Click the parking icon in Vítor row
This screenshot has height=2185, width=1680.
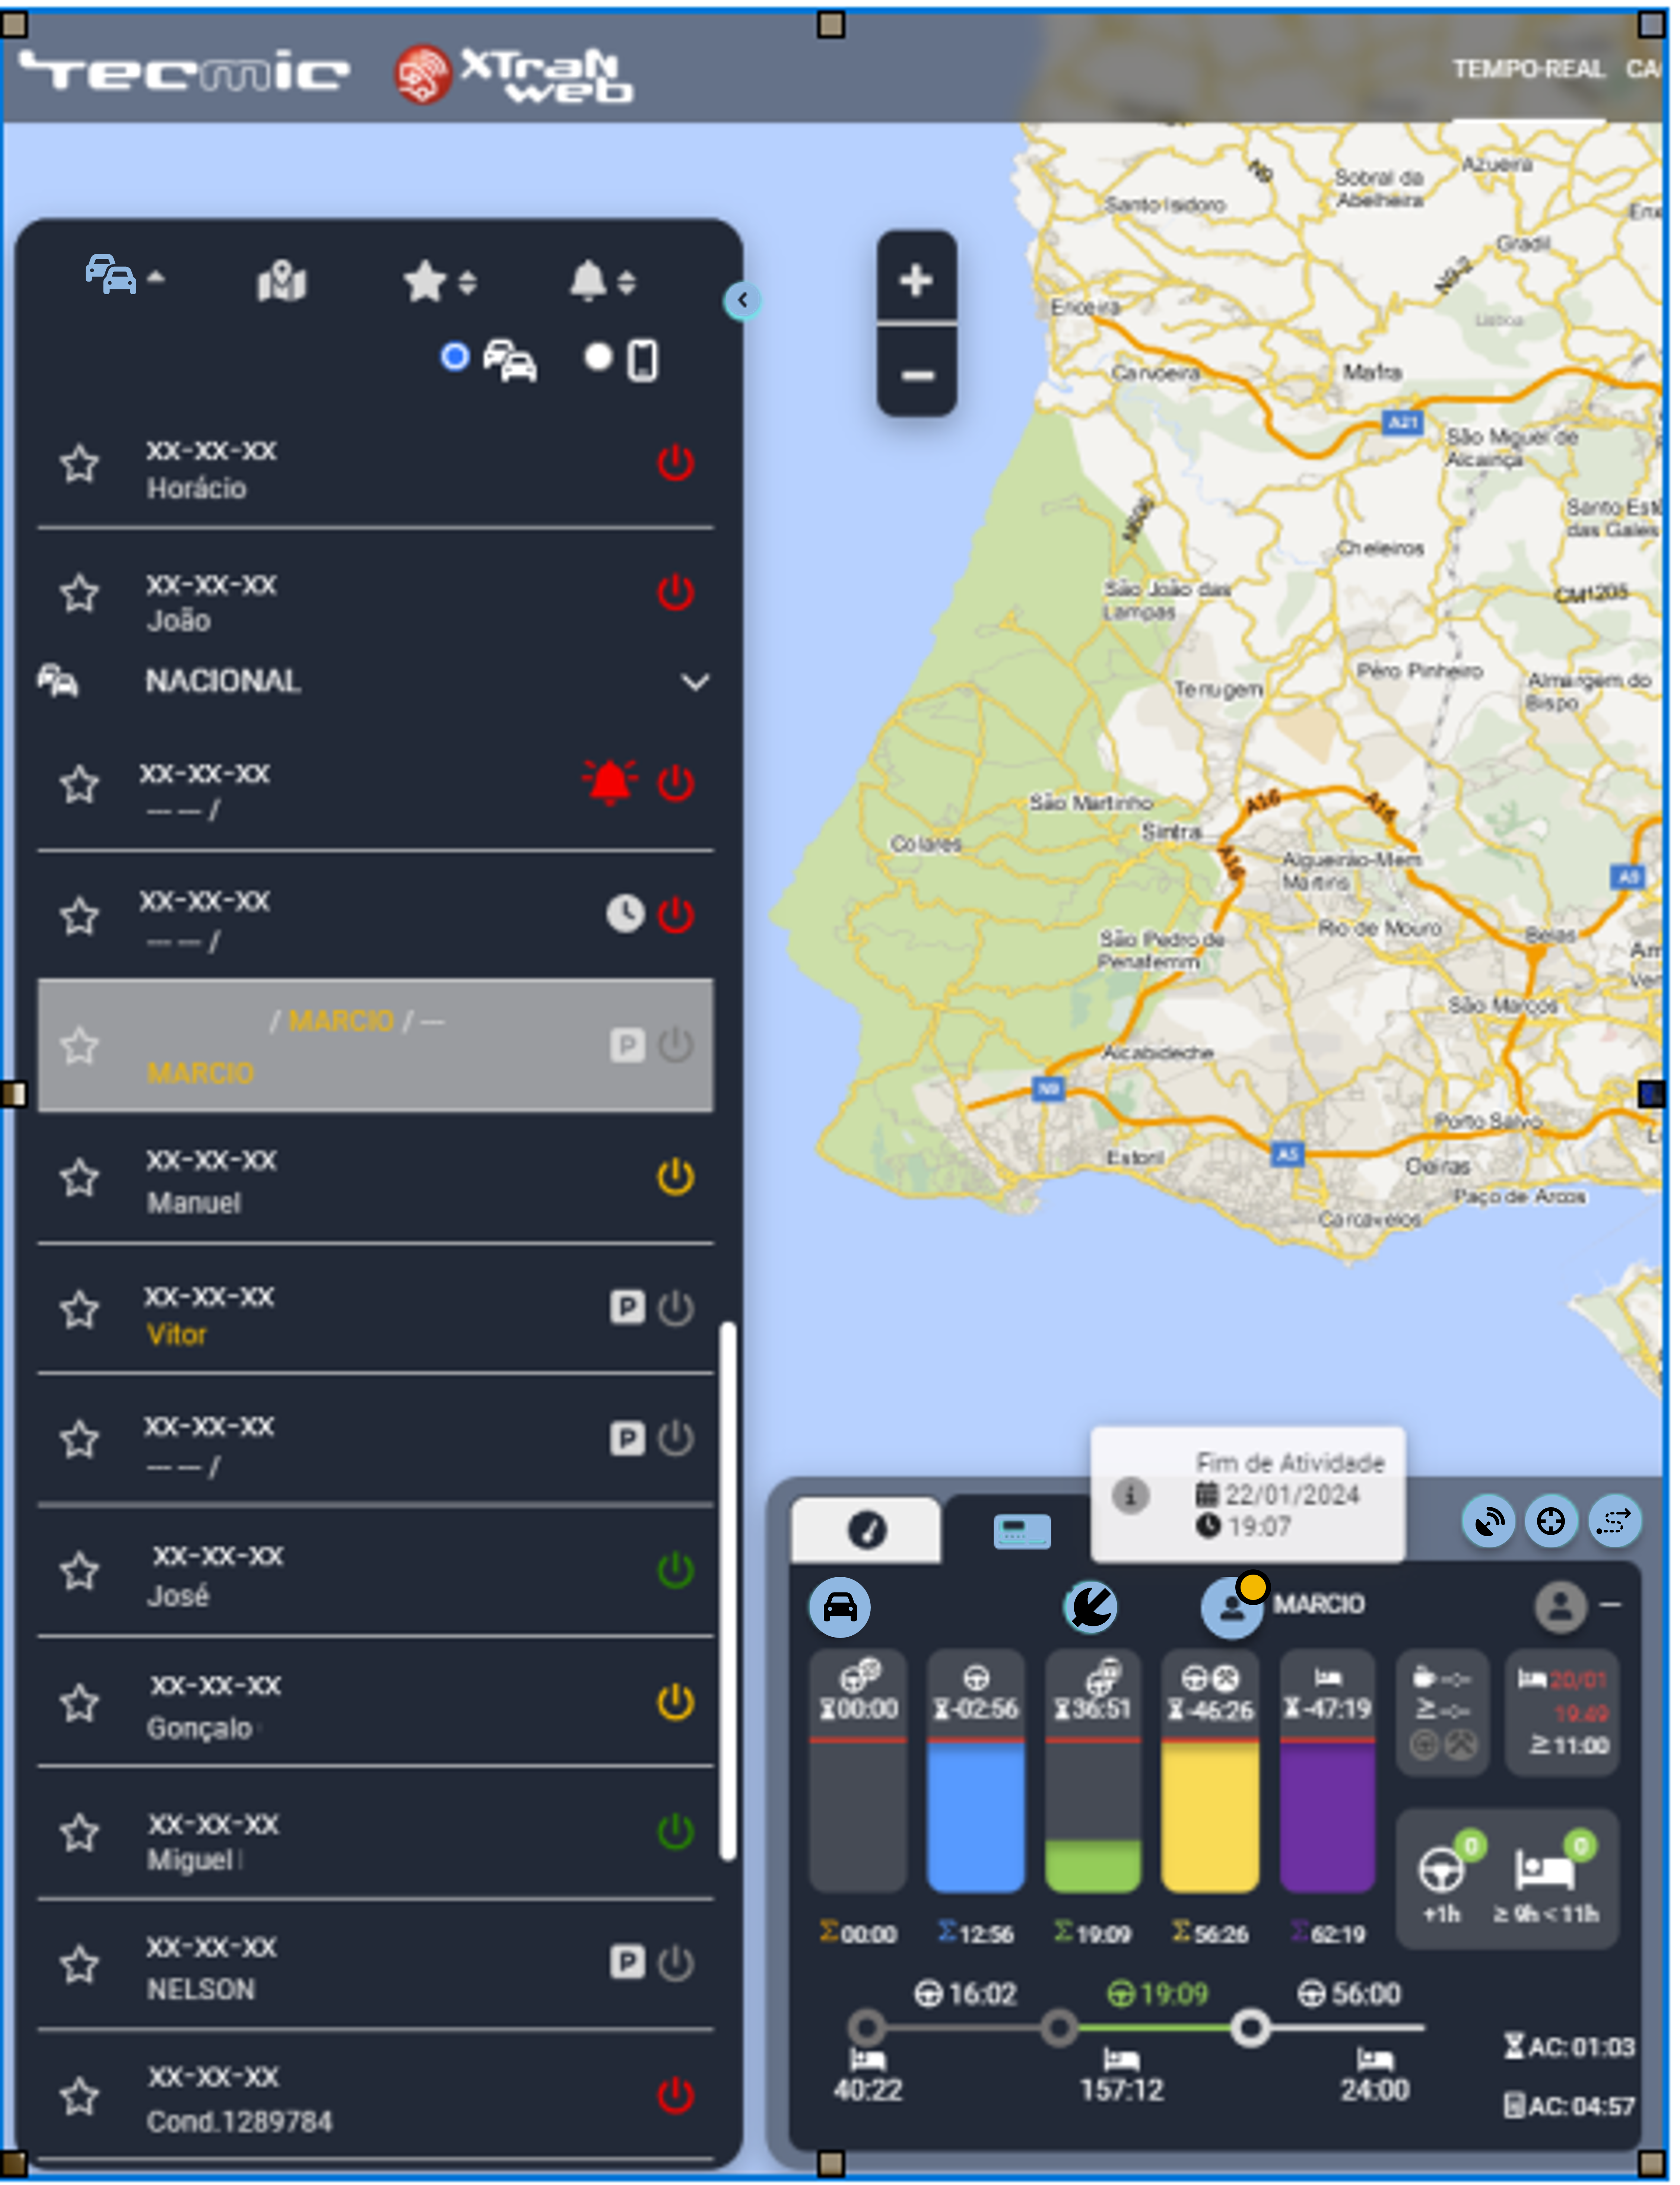(627, 1307)
